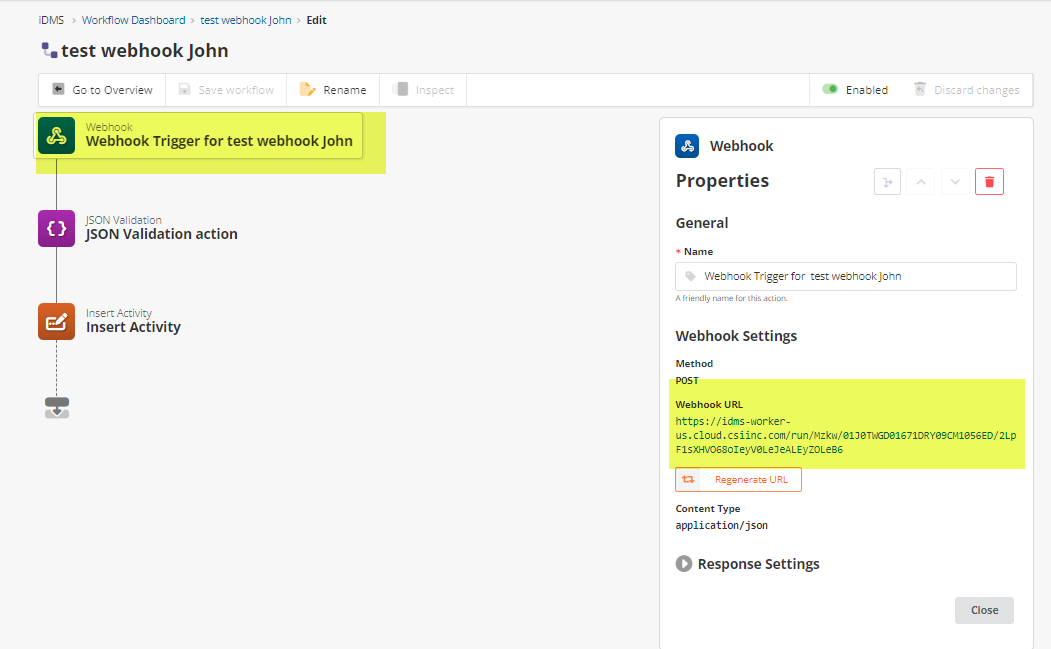
Task: Expand the Response Settings section
Action: coord(684,564)
